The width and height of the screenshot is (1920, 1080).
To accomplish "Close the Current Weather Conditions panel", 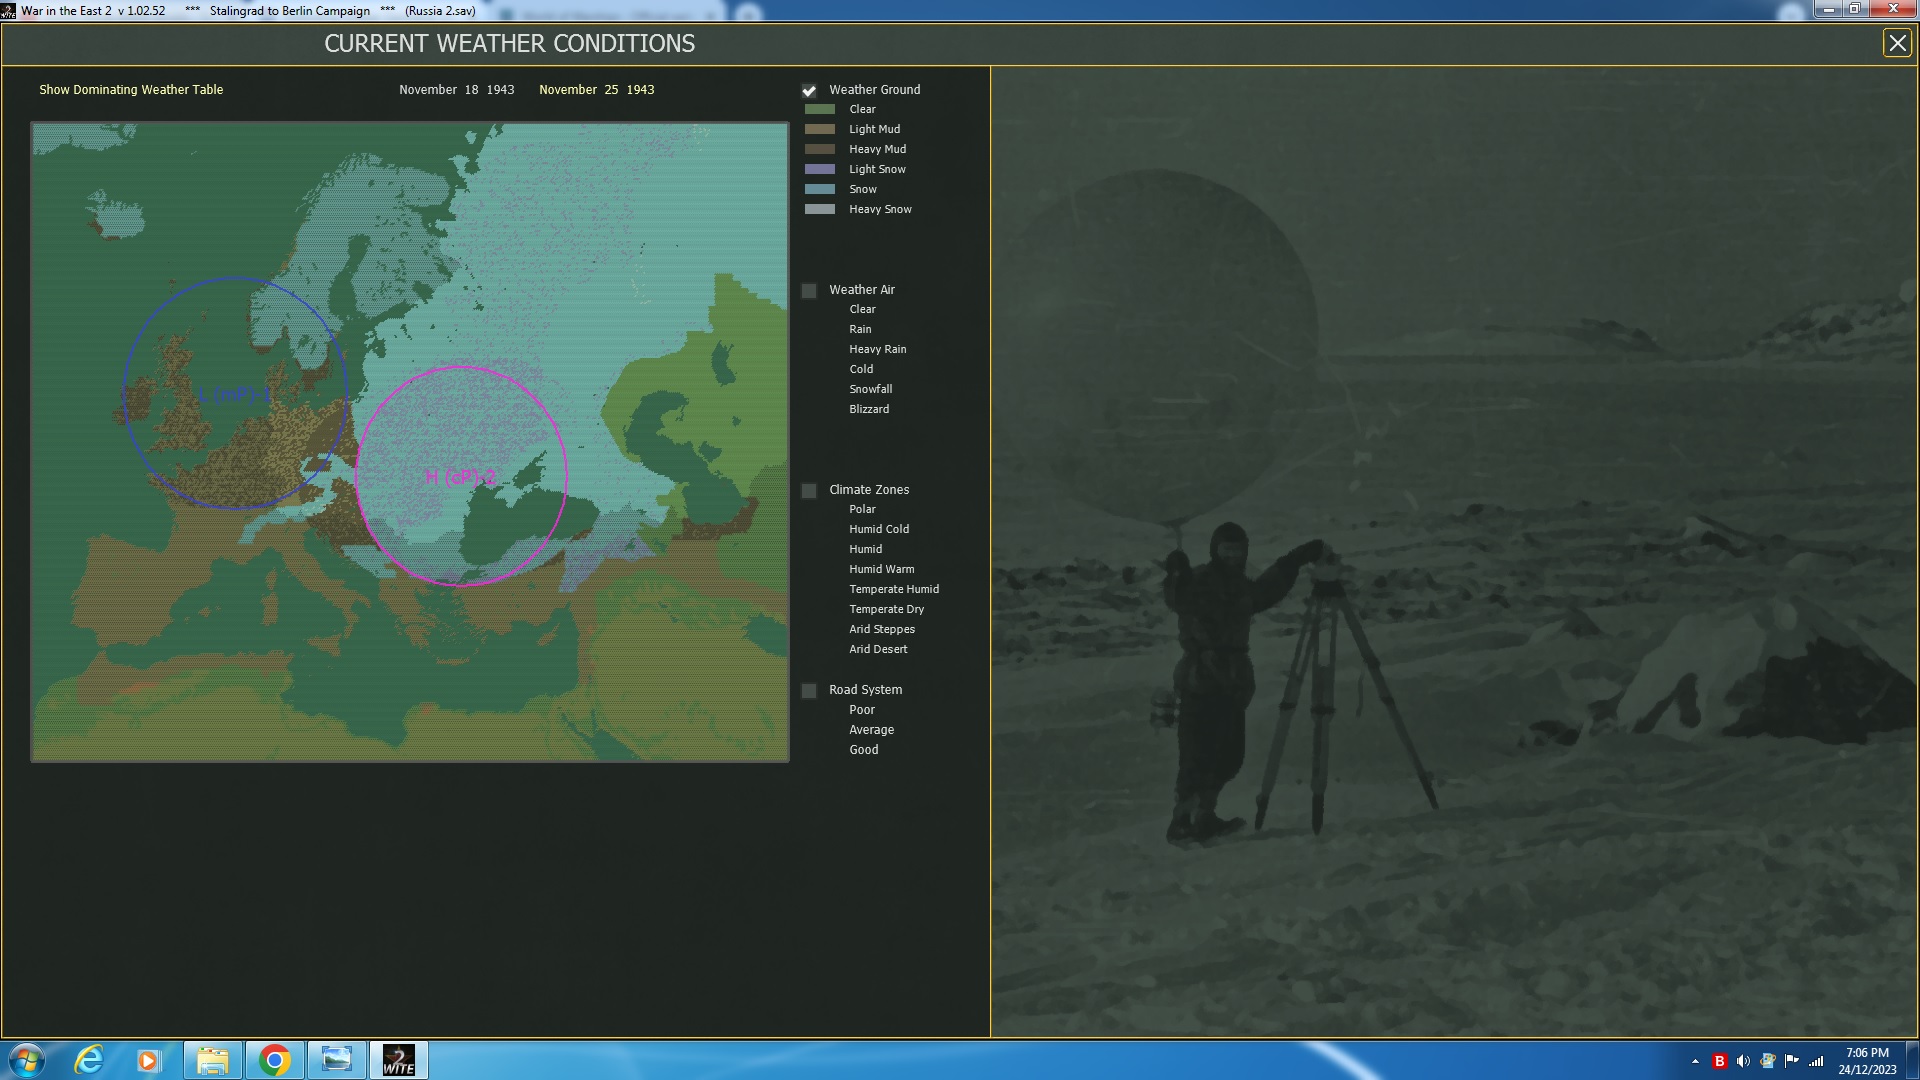I will point(1896,43).
